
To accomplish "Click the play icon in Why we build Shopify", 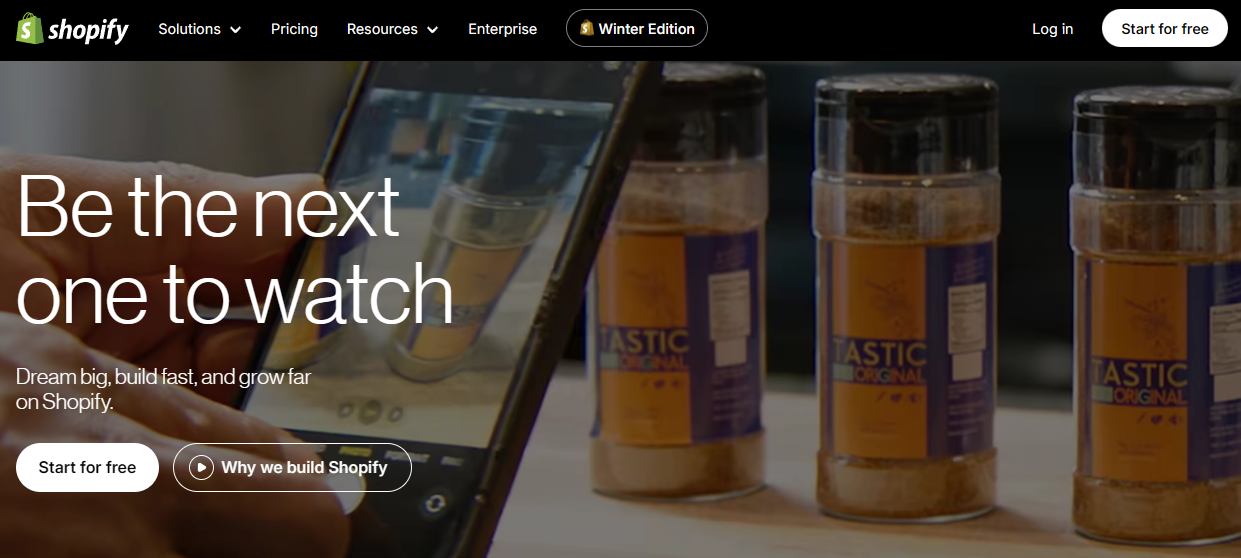I will (x=201, y=467).
